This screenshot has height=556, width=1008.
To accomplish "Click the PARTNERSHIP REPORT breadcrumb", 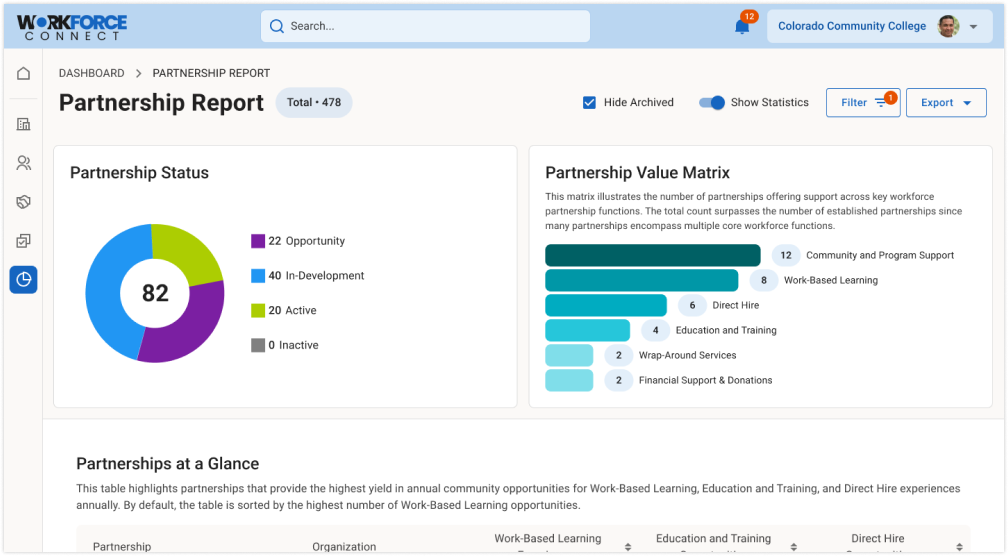I will [211, 73].
